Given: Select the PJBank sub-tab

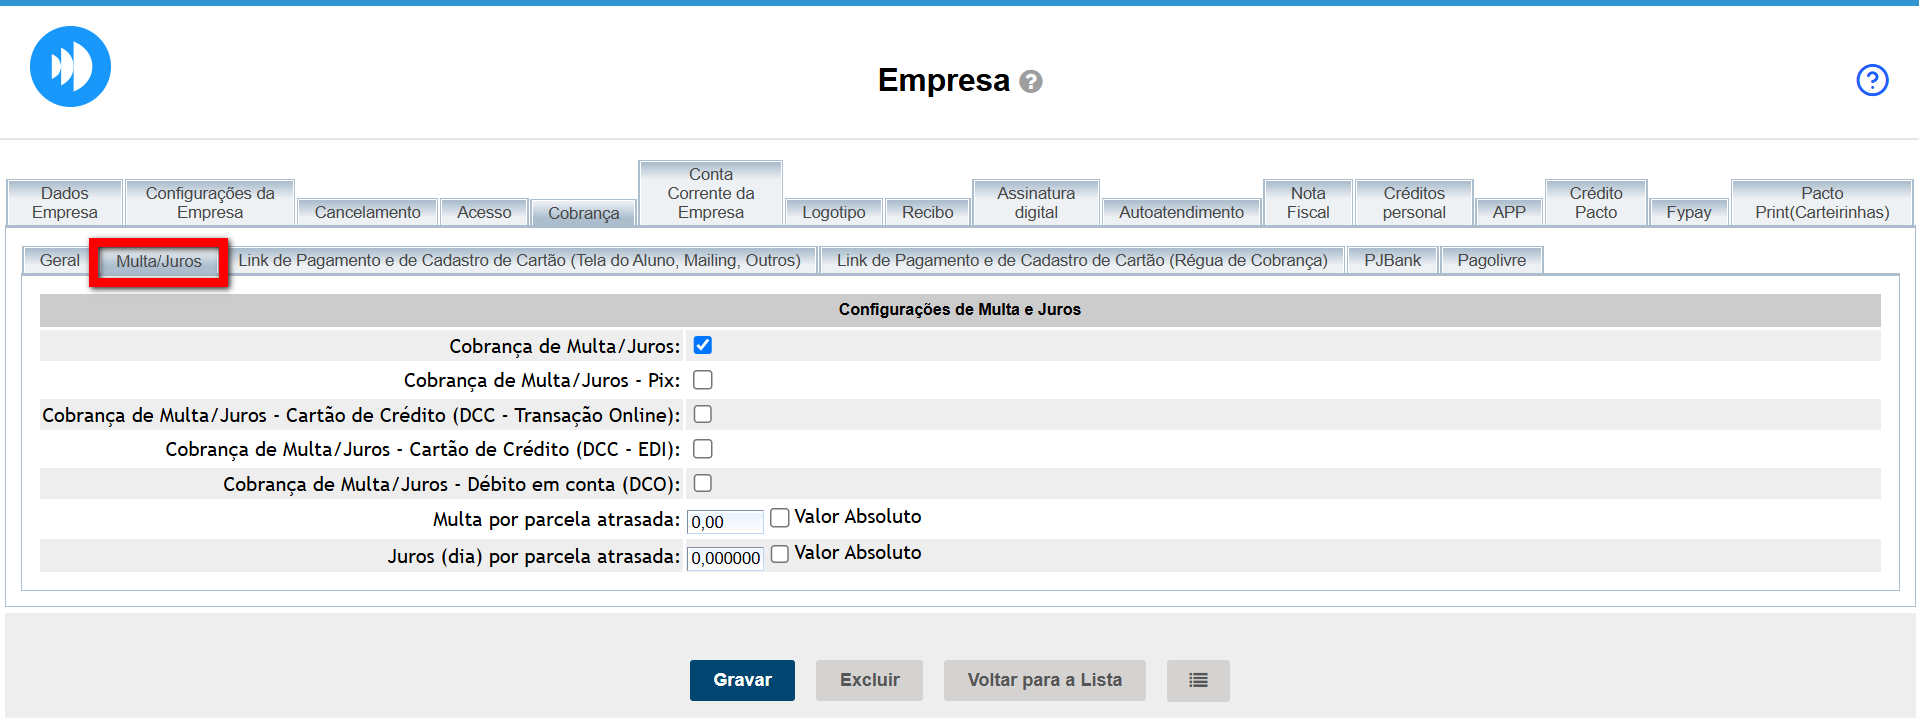Looking at the screenshot, I should pyautogui.click(x=1392, y=260).
